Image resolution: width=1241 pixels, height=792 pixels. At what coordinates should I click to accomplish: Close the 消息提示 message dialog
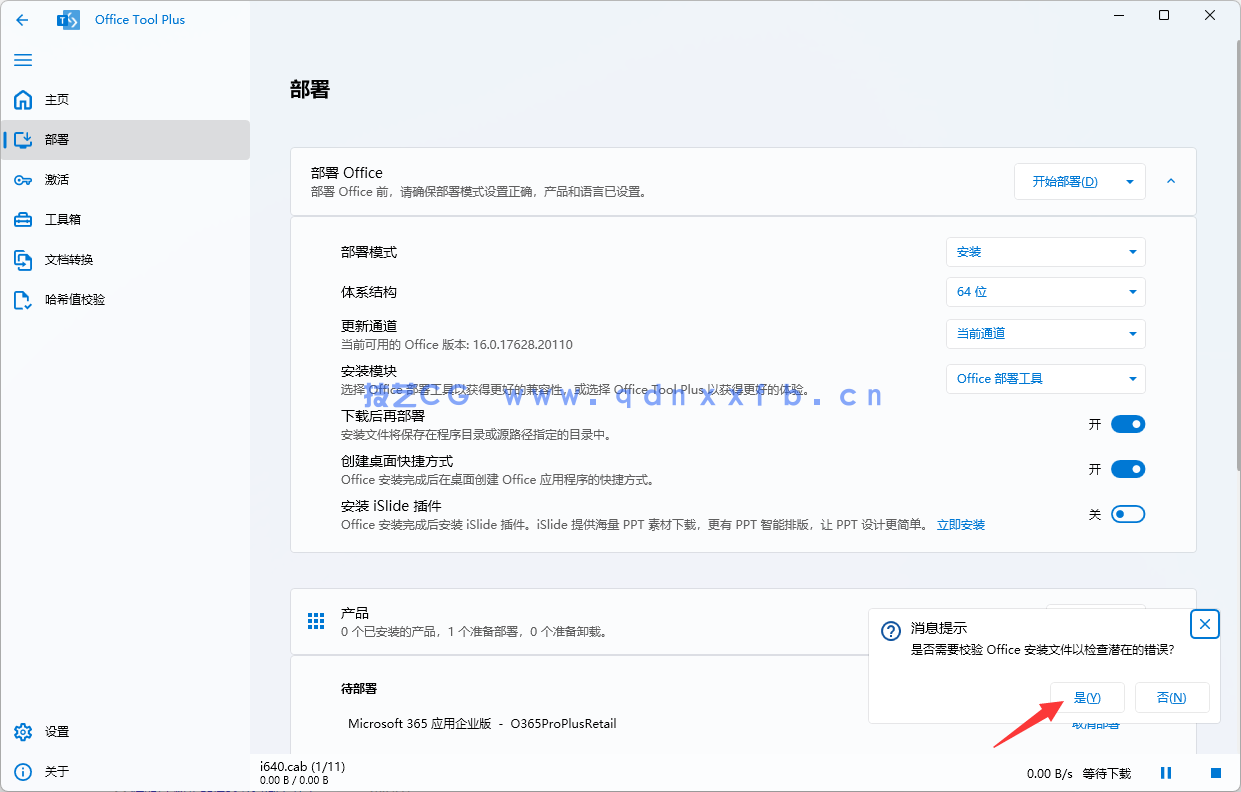coord(1204,624)
